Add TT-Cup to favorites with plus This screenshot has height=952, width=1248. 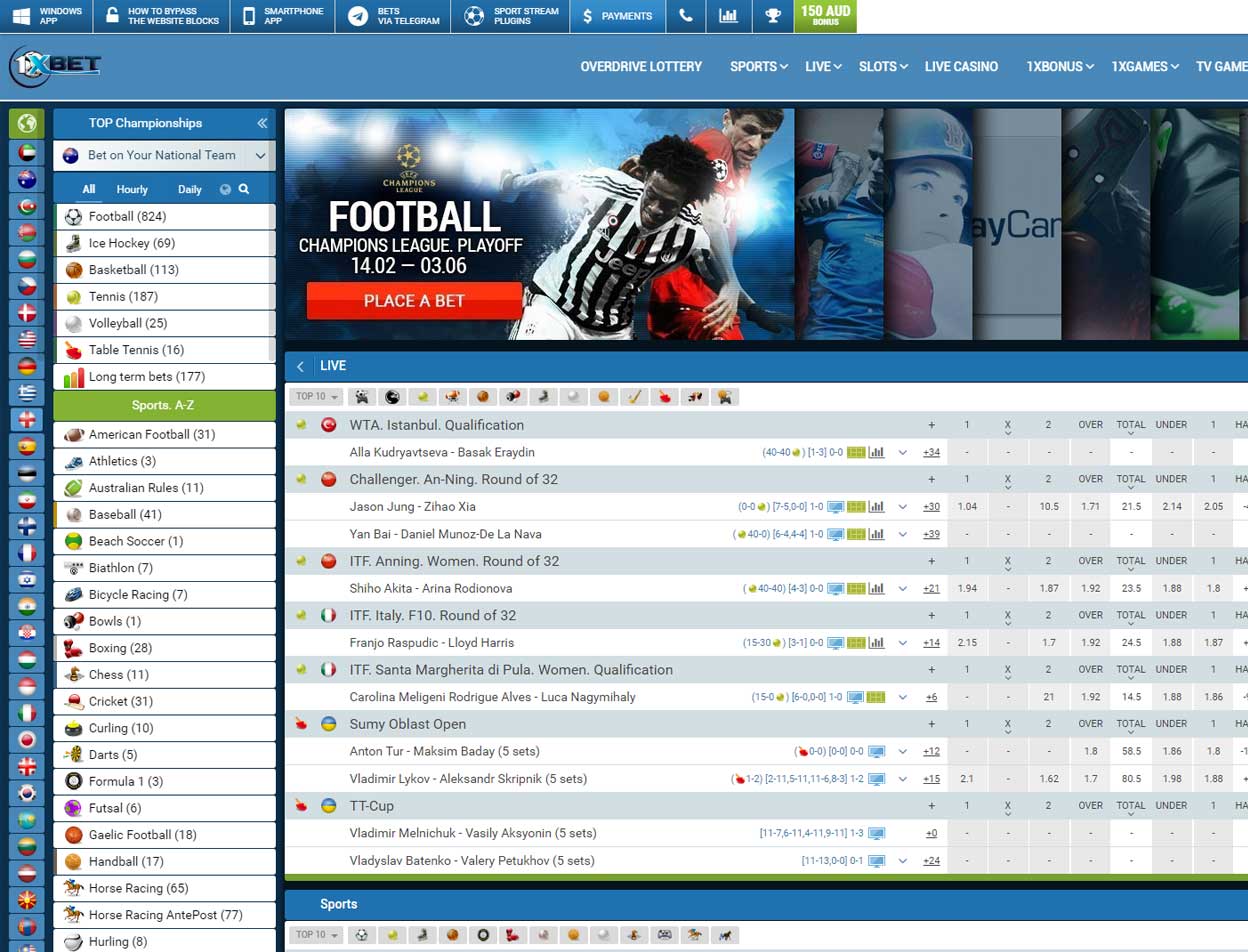[x=932, y=806]
